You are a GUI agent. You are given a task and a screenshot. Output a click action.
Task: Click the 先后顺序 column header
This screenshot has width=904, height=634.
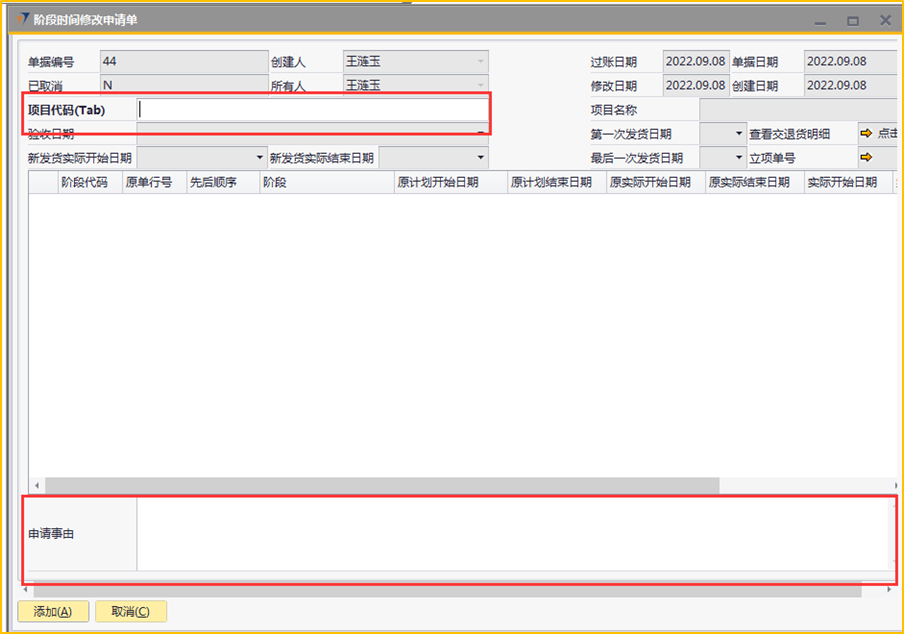coord(213,182)
